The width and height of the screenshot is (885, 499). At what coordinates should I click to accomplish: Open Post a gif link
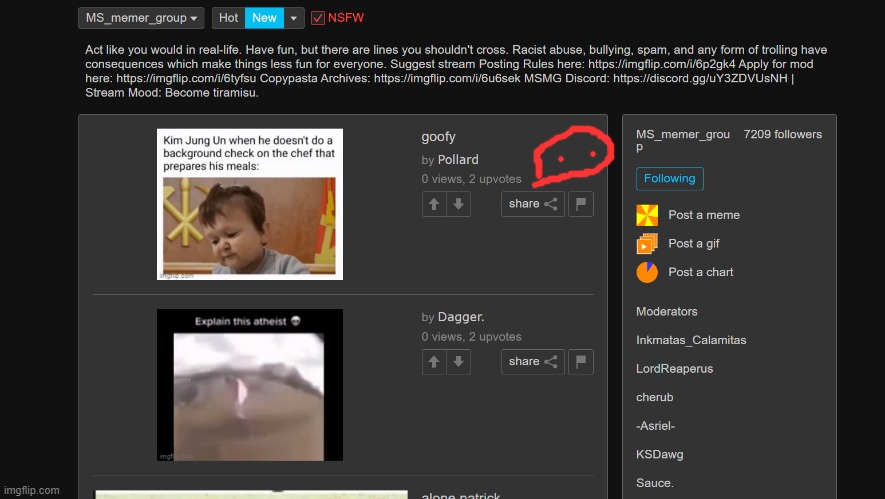[x=694, y=244]
